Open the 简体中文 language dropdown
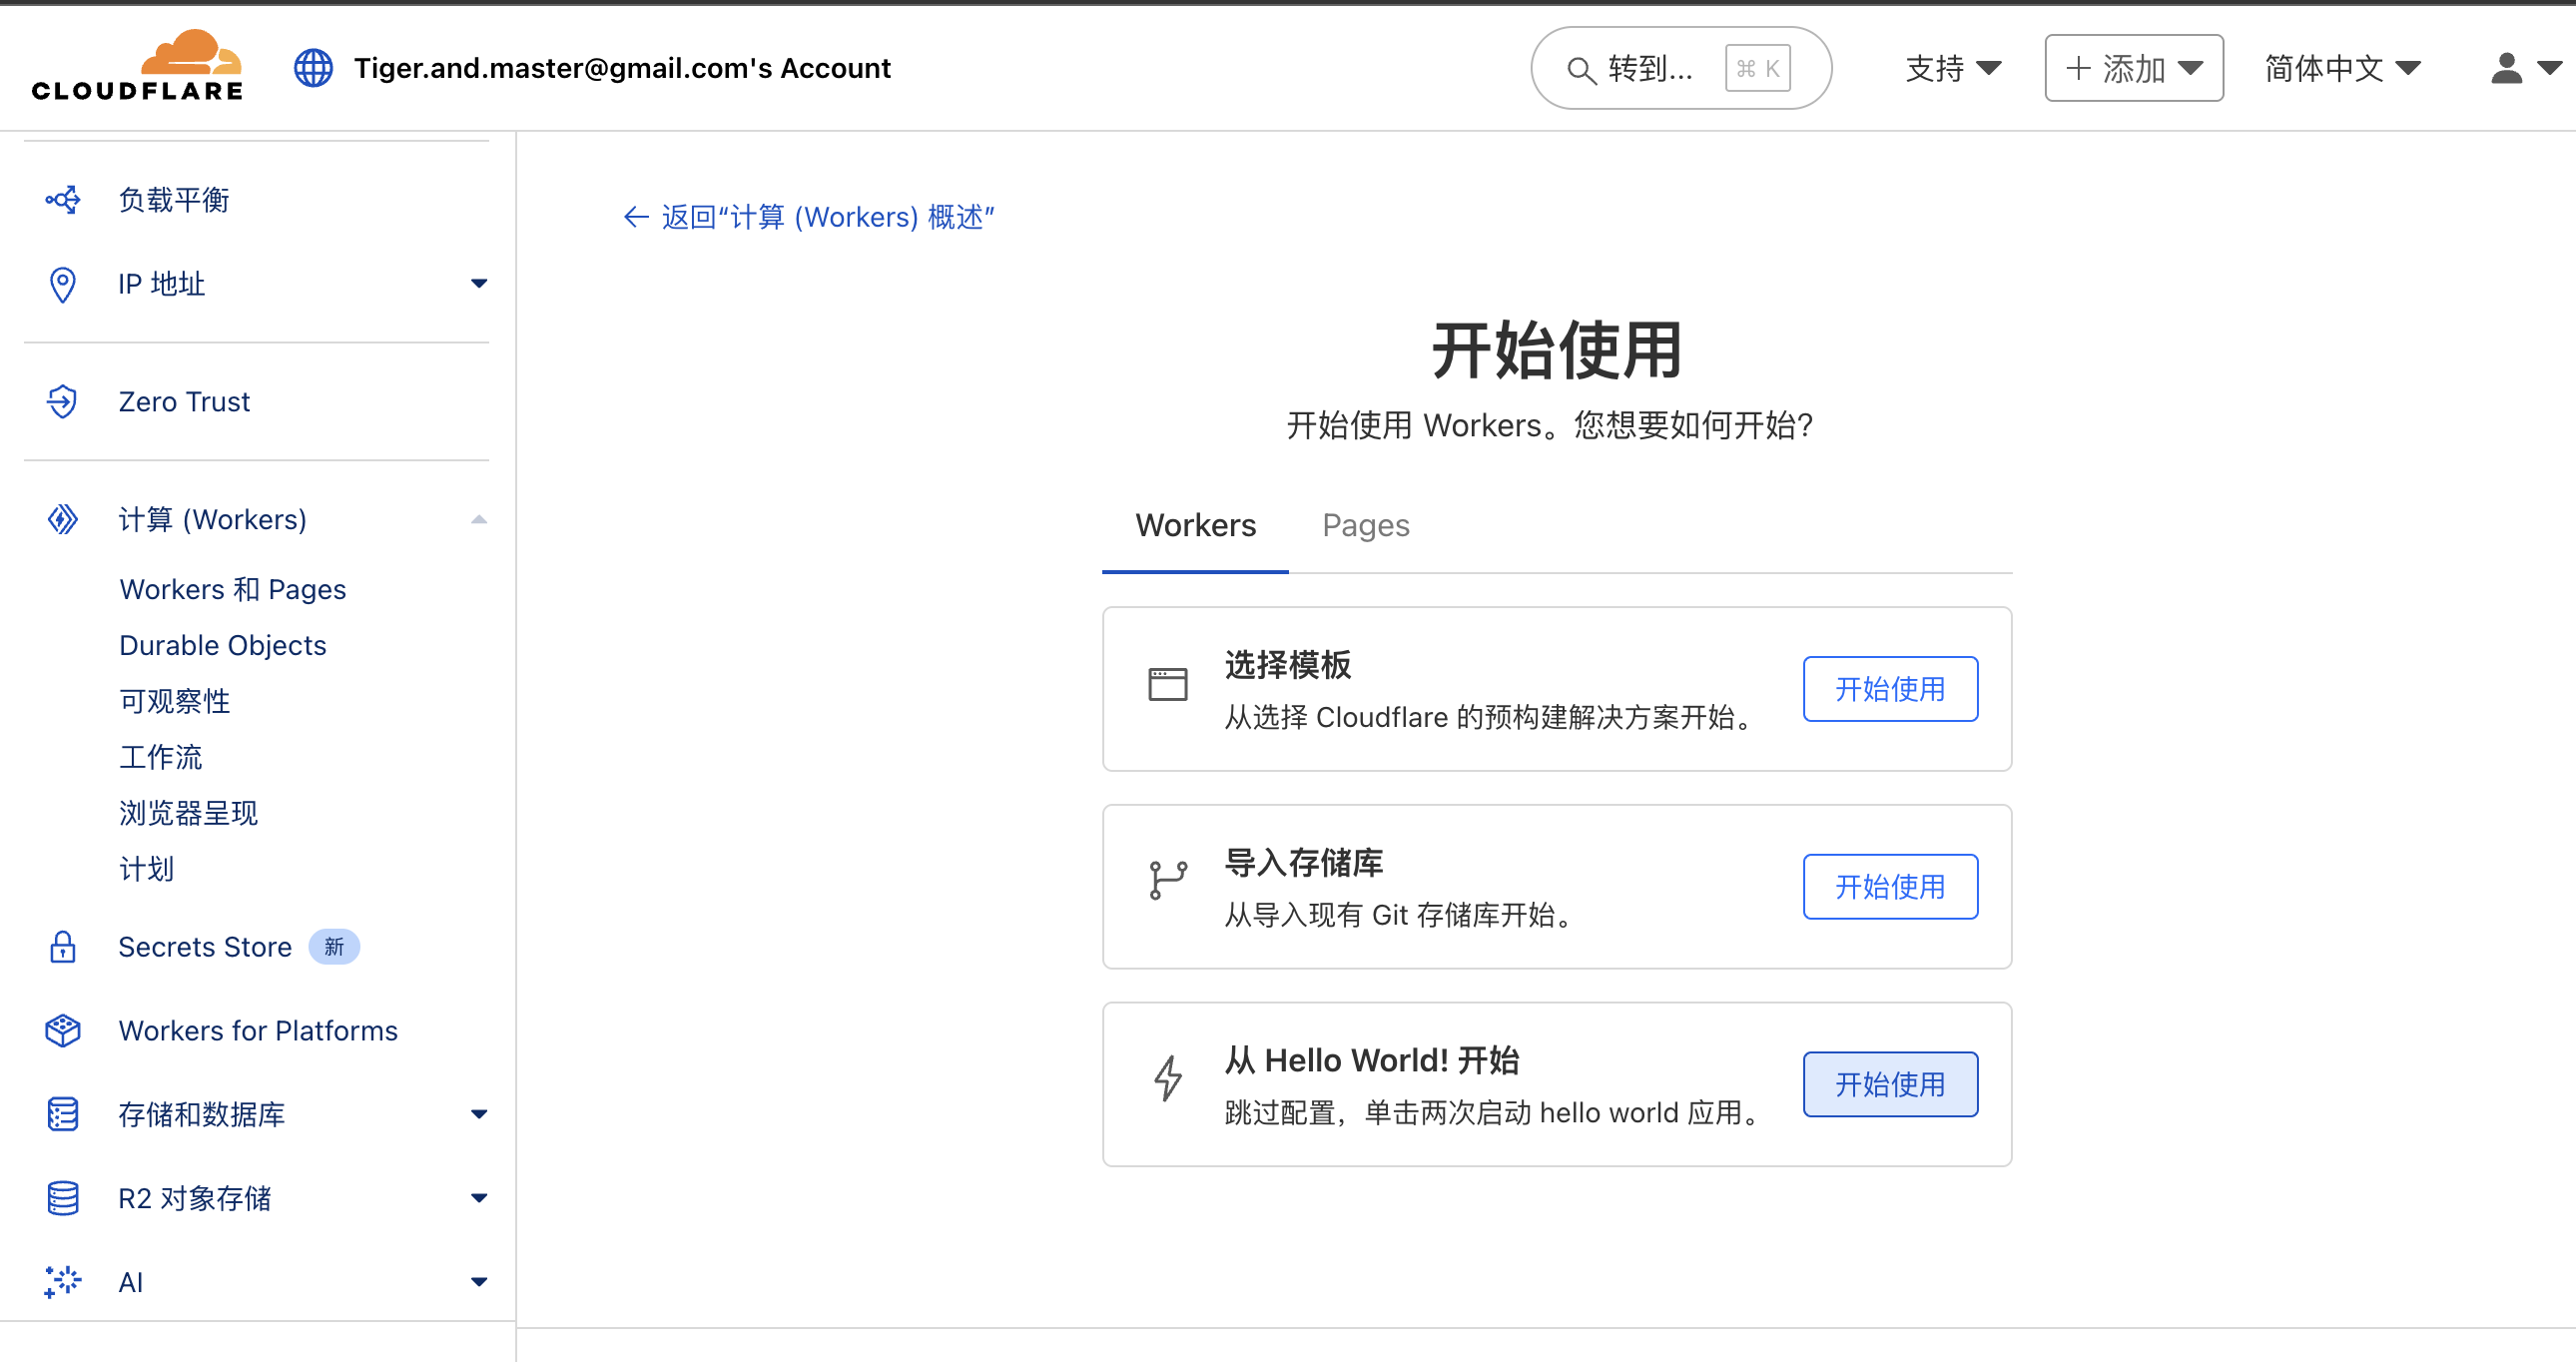 click(2342, 68)
